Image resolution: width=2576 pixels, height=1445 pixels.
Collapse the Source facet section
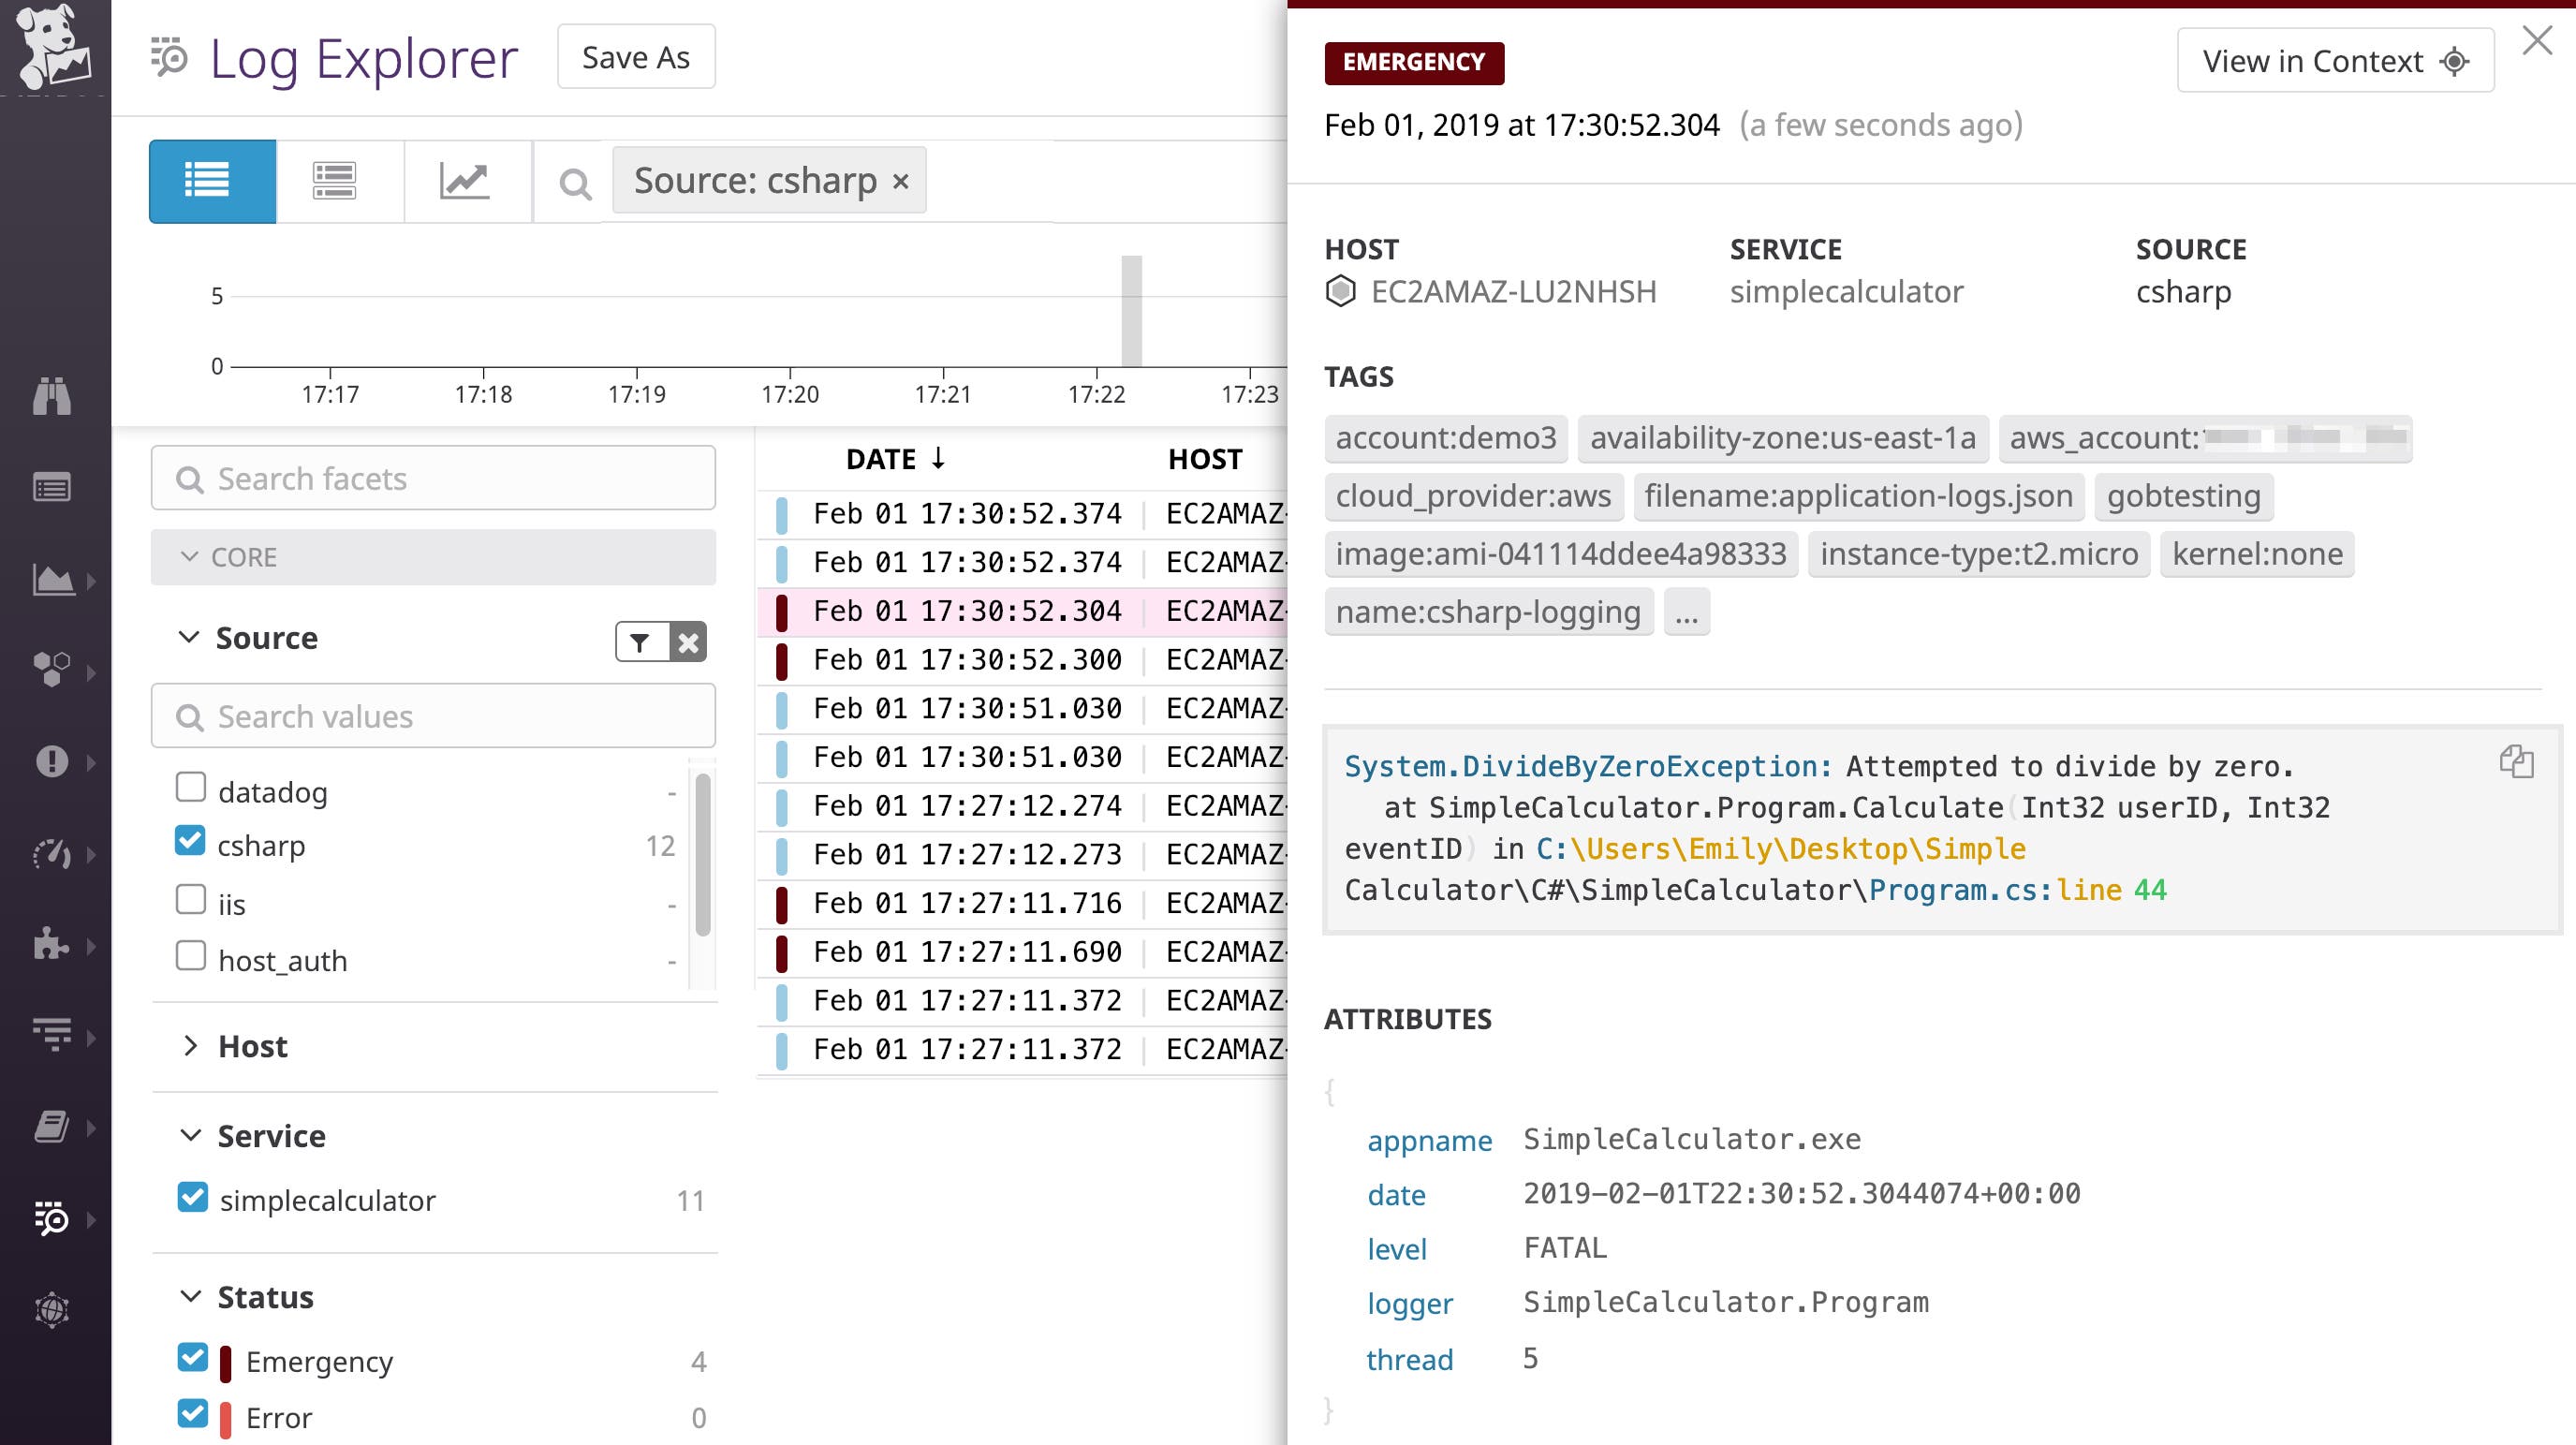point(188,637)
